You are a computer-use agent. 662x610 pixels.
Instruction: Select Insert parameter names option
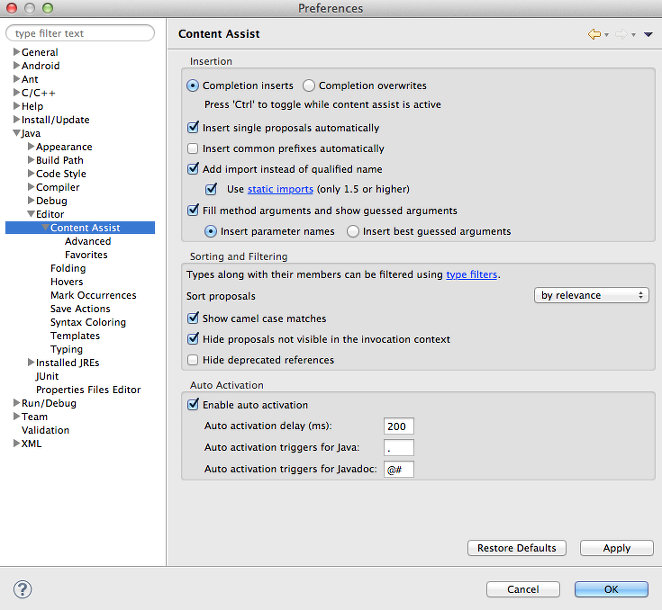(x=210, y=231)
